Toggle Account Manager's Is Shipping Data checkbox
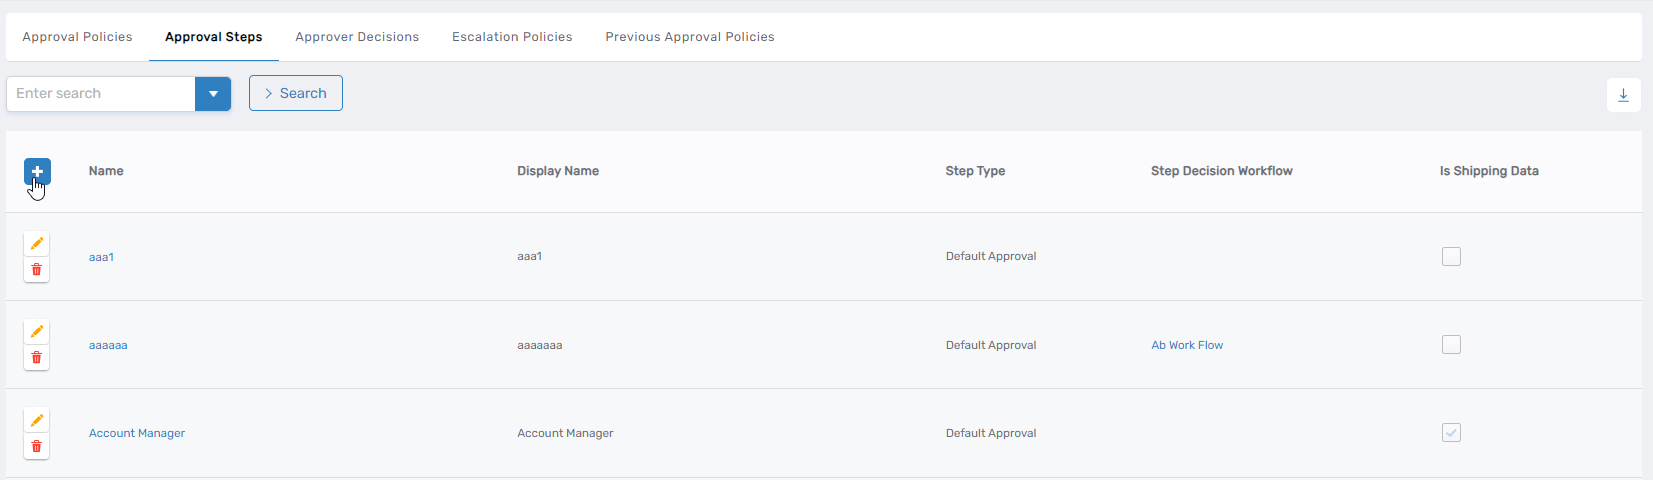Screen dimensions: 1653x480 point(1451,433)
